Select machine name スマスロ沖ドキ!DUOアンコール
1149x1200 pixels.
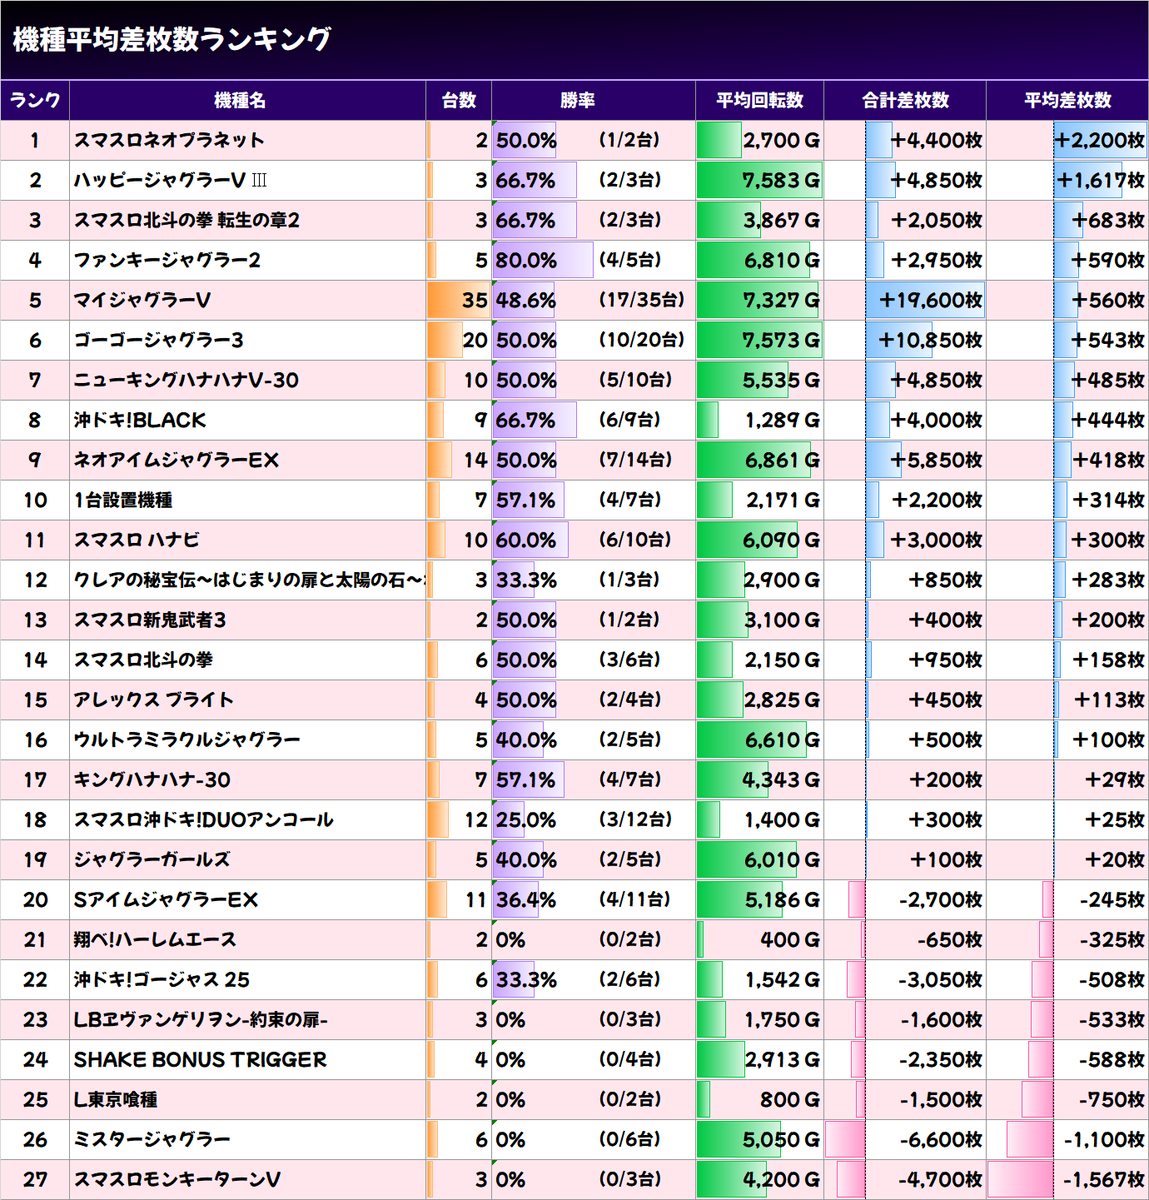pos(204,820)
